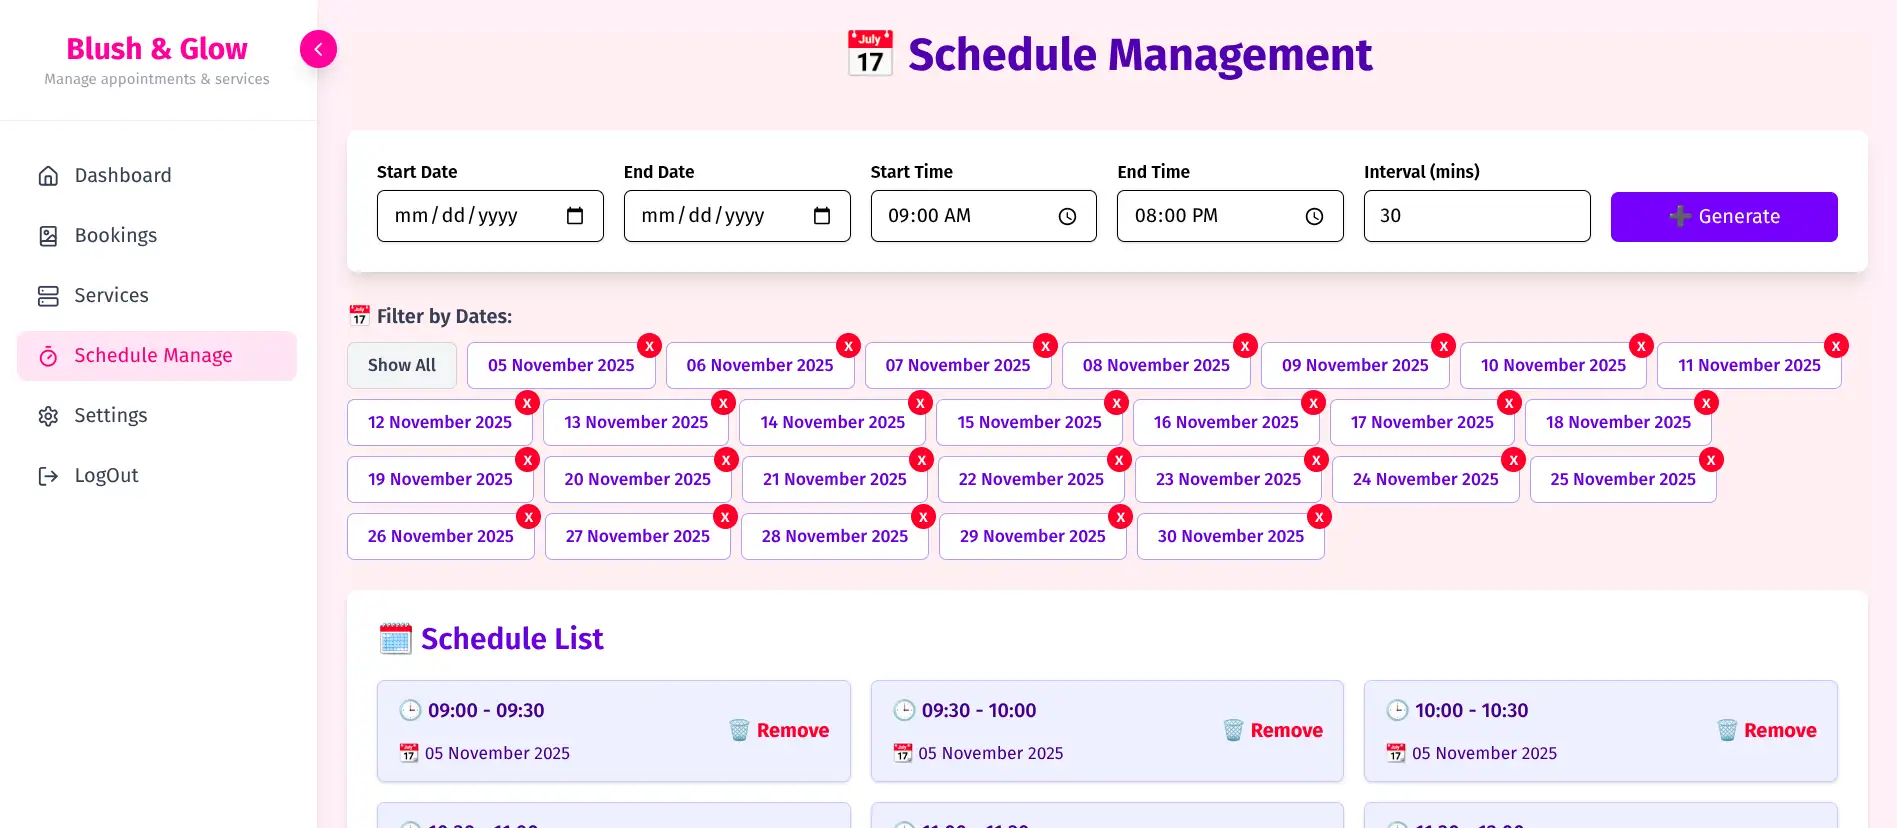The width and height of the screenshot is (1897, 828).
Task: Click the End Time clock icon
Action: tap(1314, 216)
